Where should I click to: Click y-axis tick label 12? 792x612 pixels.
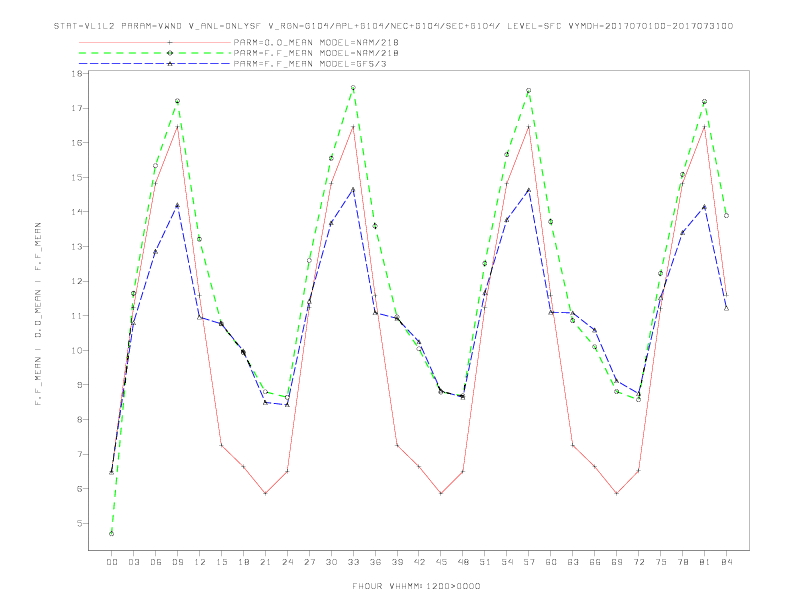click(x=77, y=281)
